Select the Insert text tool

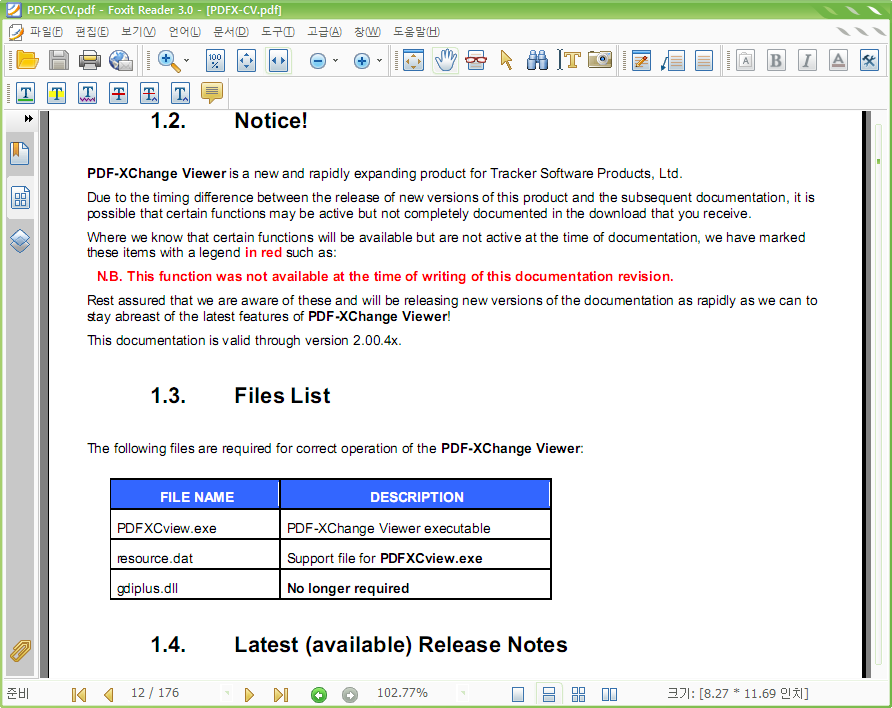(x=180, y=93)
